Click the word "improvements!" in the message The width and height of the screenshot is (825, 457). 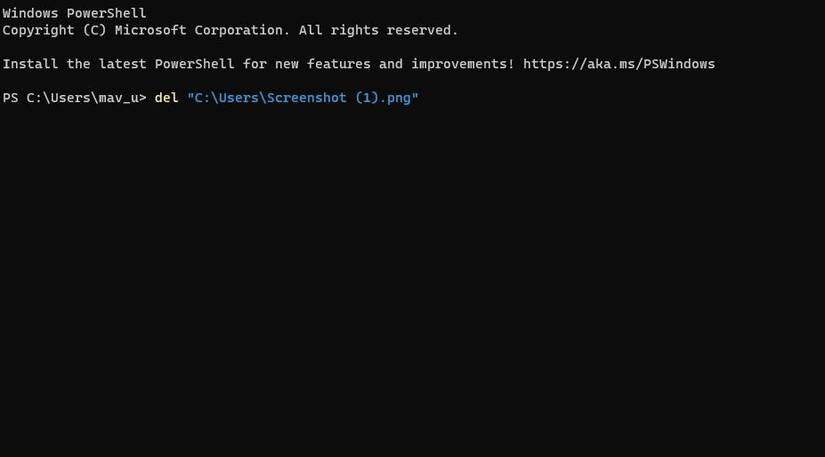pos(463,64)
